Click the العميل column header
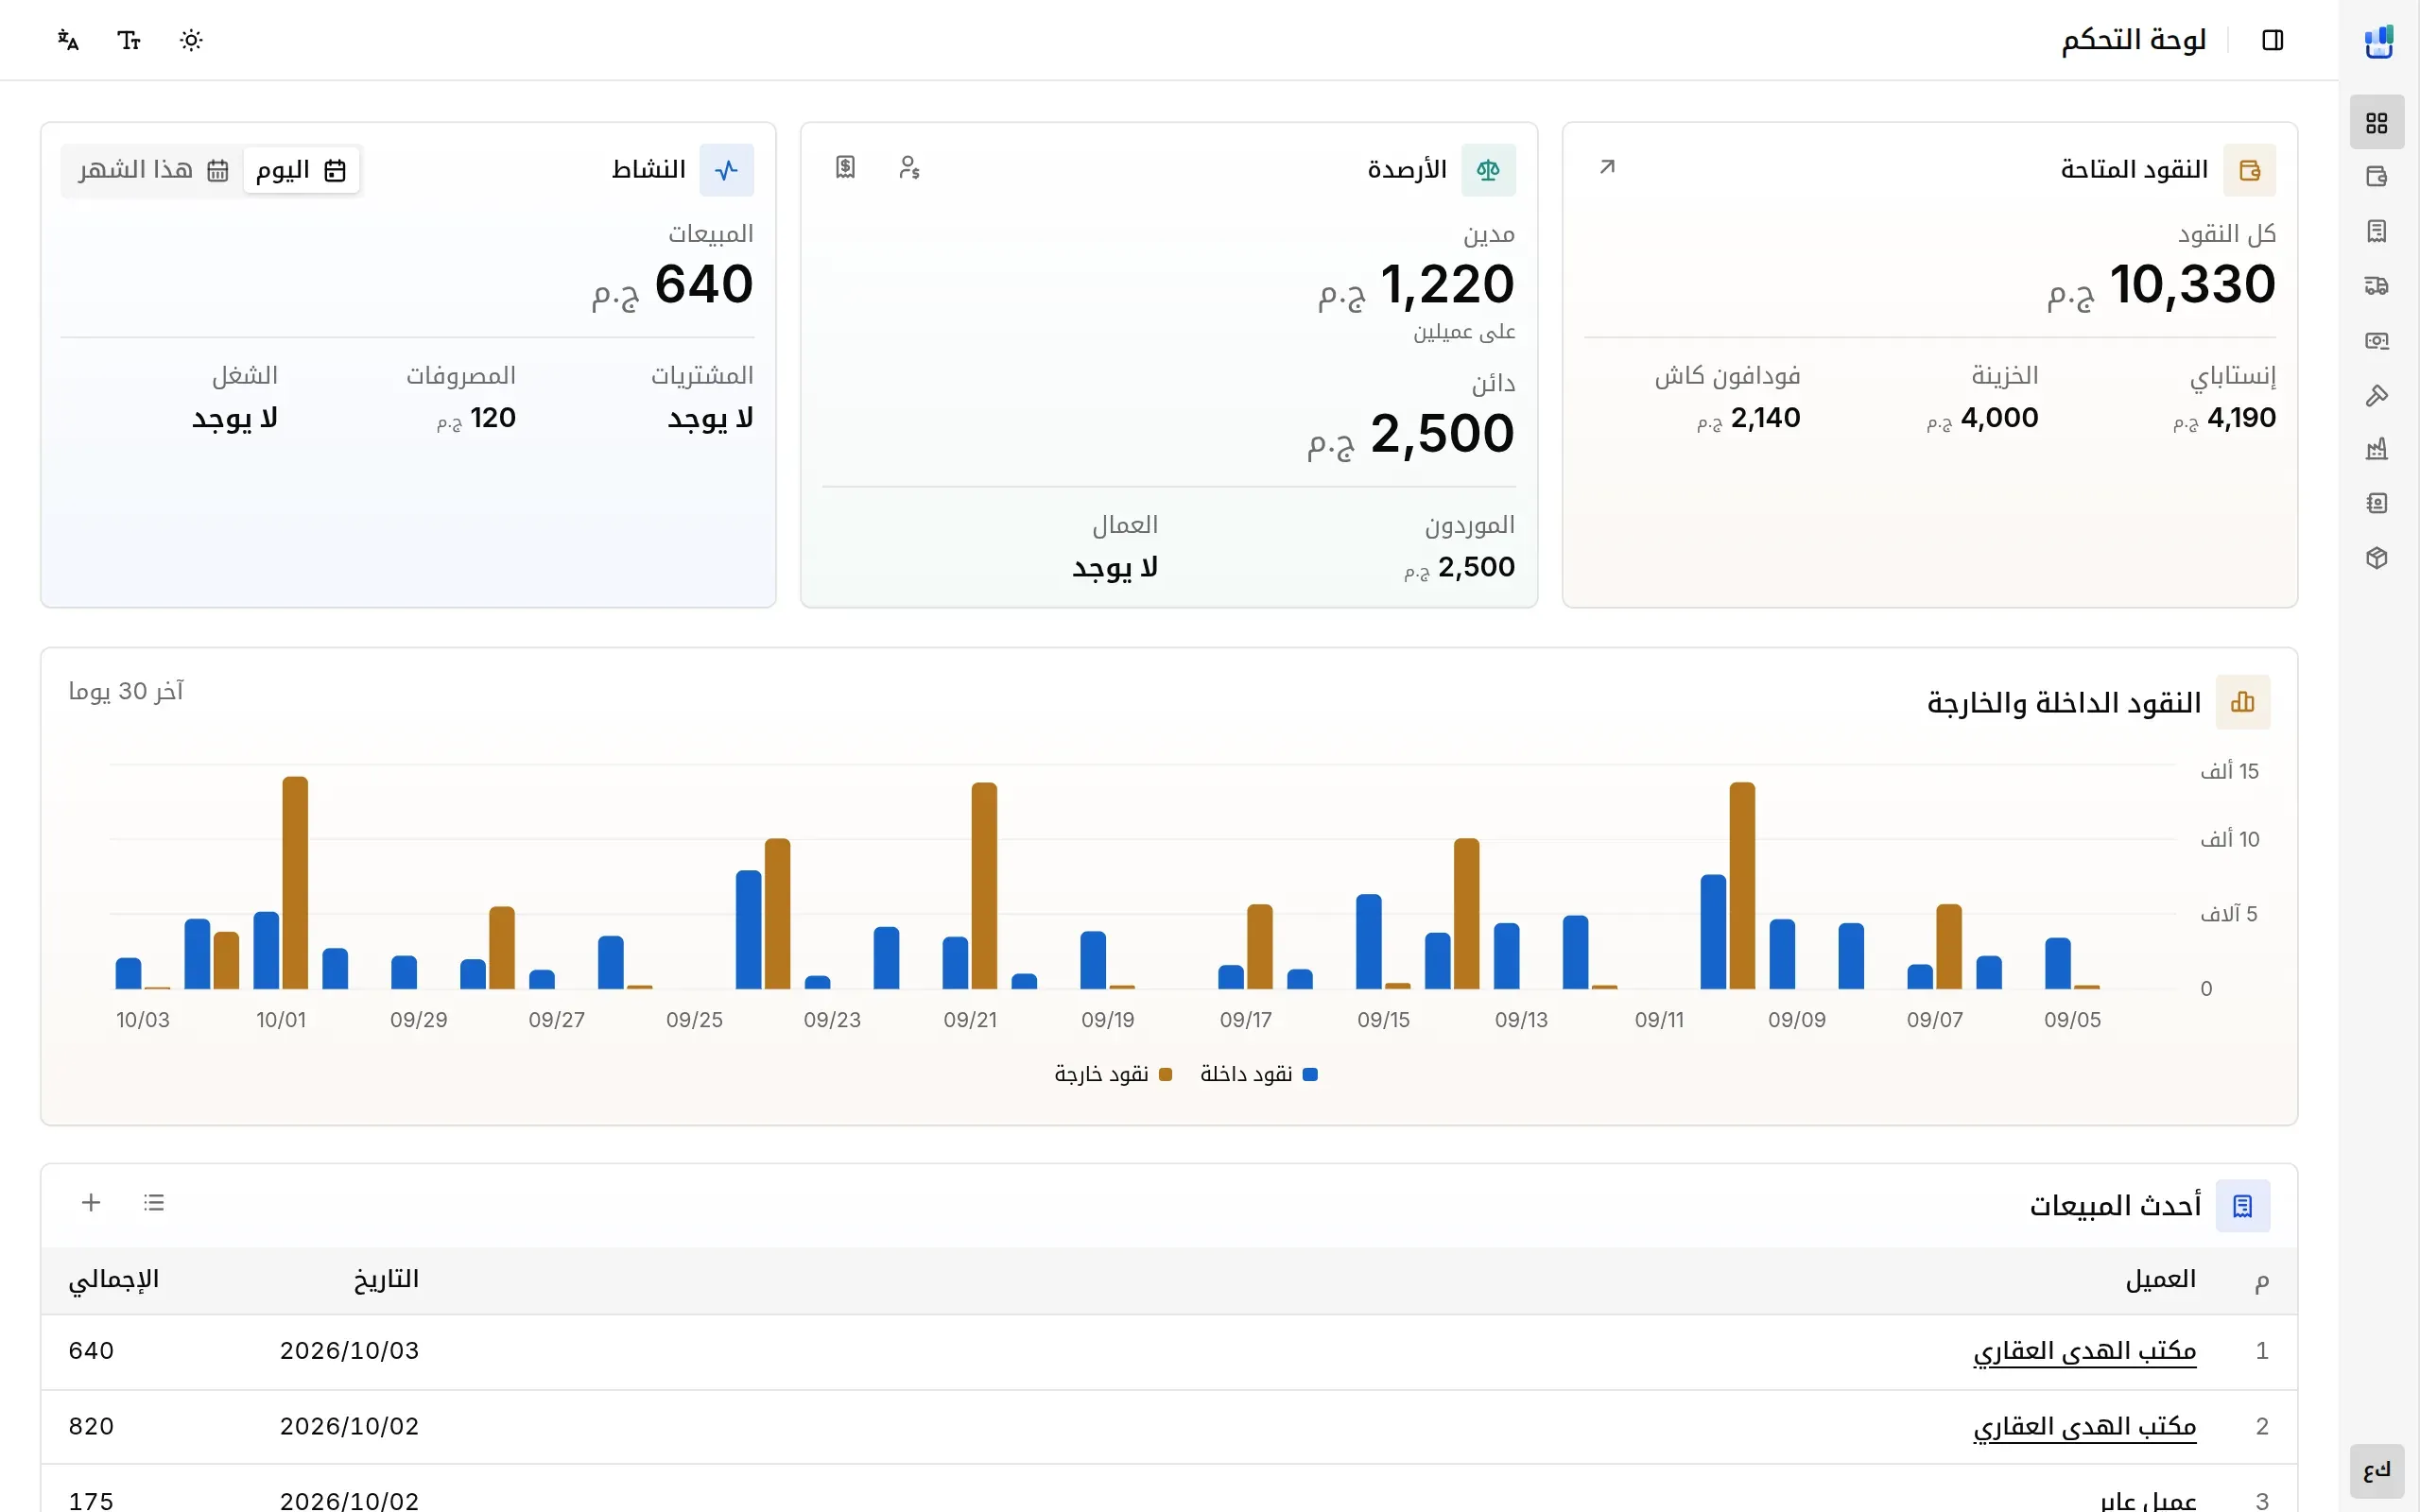Screen dimensions: 2420x1512 coord(2161,1279)
